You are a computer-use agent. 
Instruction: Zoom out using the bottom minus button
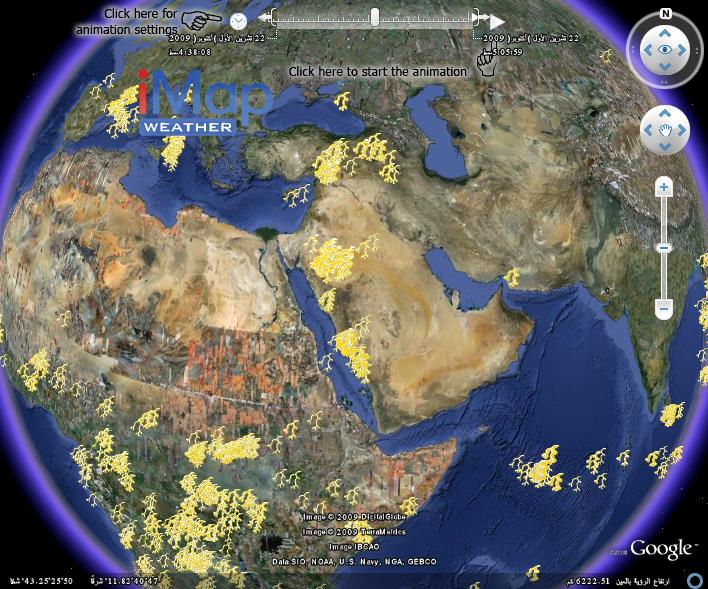[x=664, y=309]
